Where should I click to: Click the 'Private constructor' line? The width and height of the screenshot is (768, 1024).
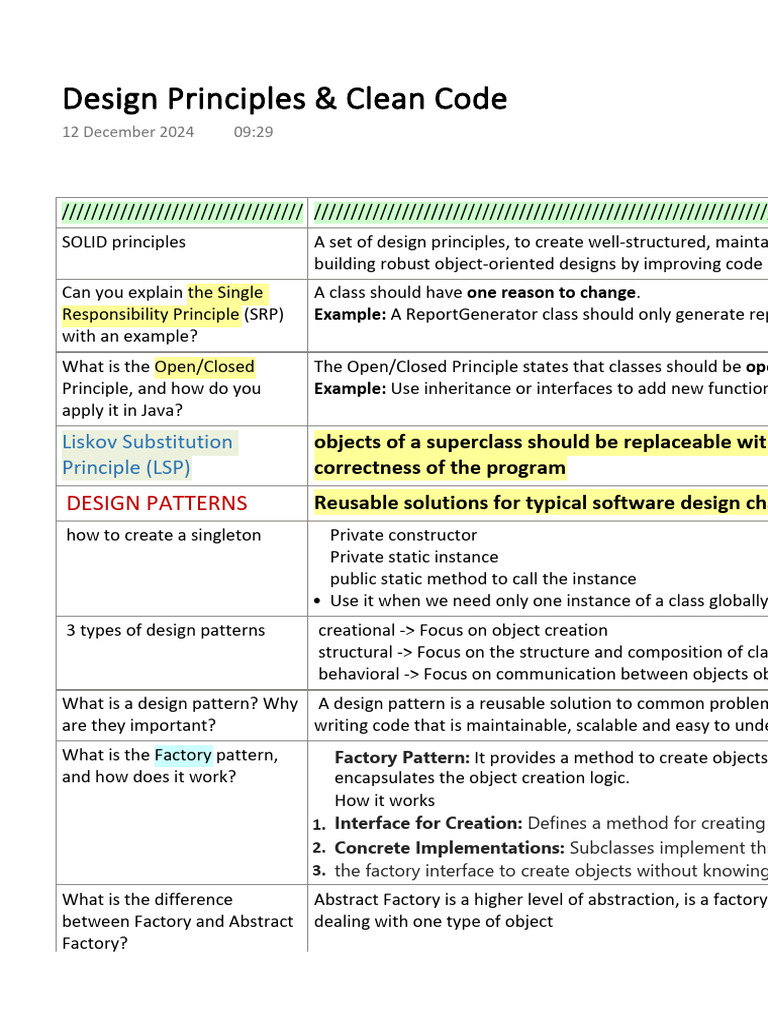click(x=403, y=535)
